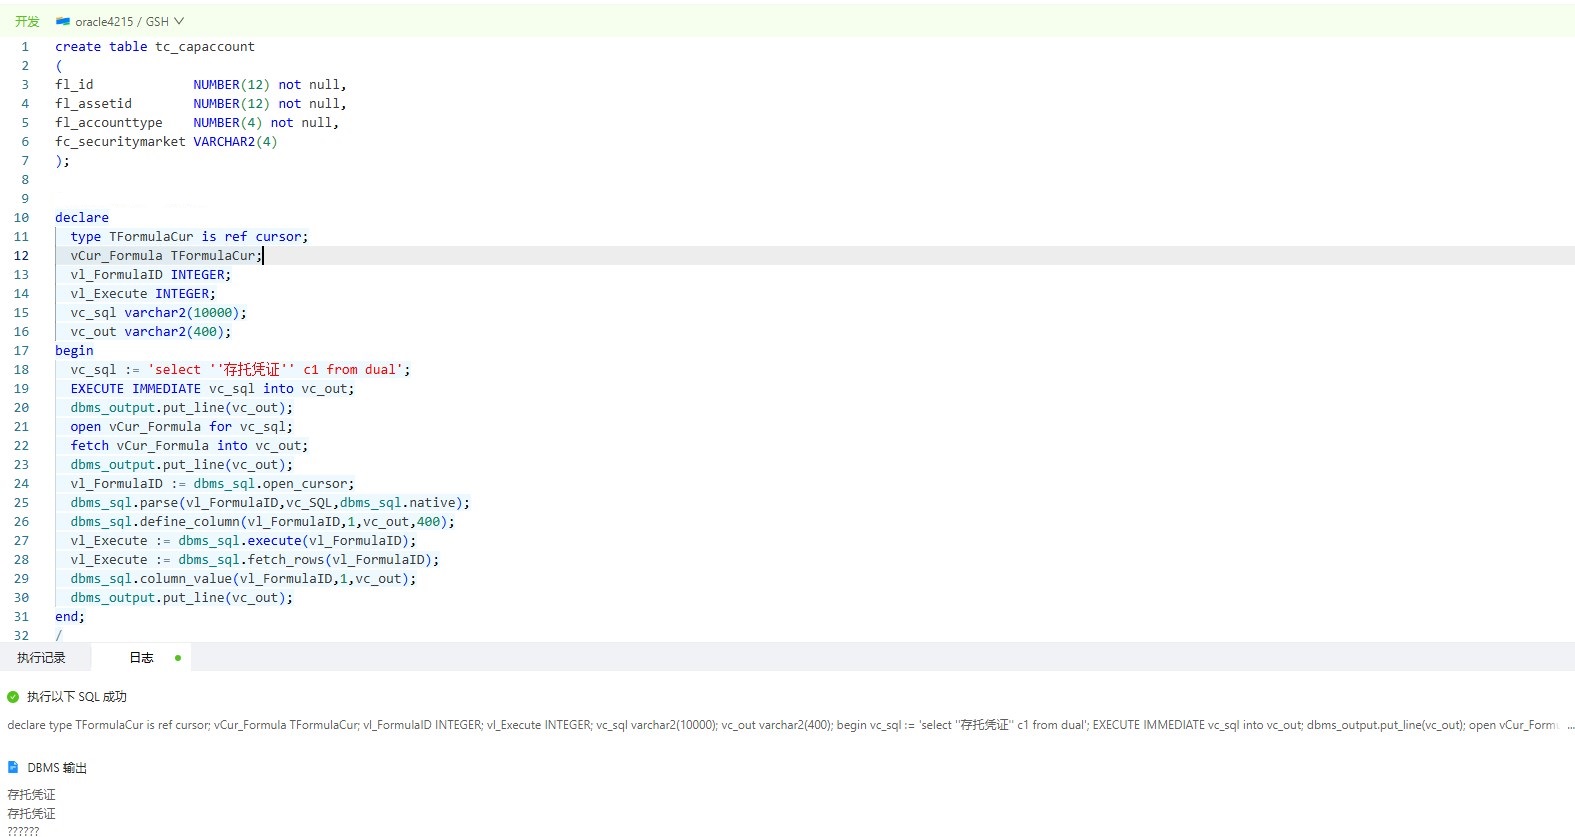Click the dbms_sql.parse statement on line 25
The width and height of the screenshot is (1575, 837).
click(270, 503)
